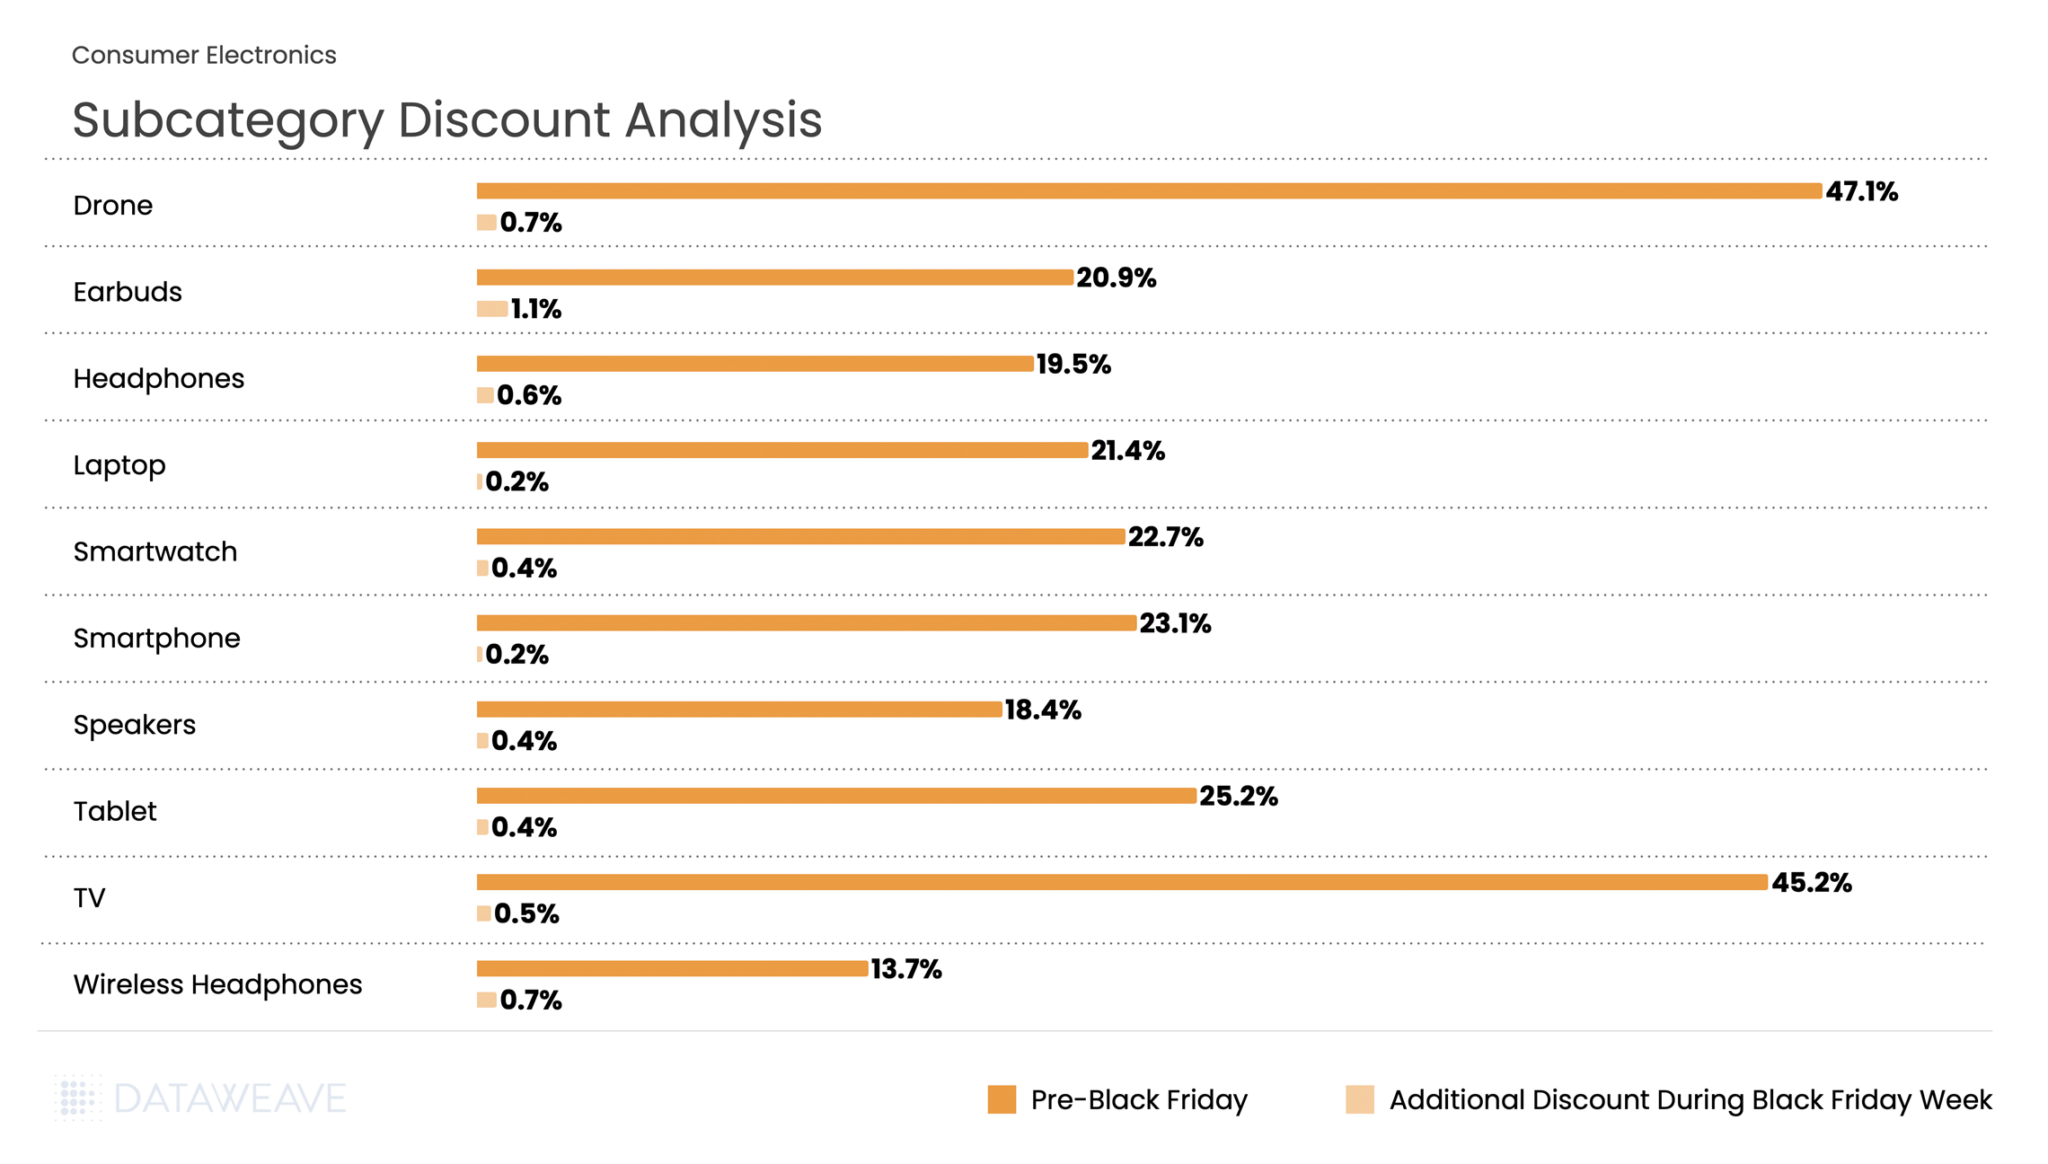Select the Smartwatch 22.7% value label
This screenshot has height=1164, width=2048.
pos(1165,537)
